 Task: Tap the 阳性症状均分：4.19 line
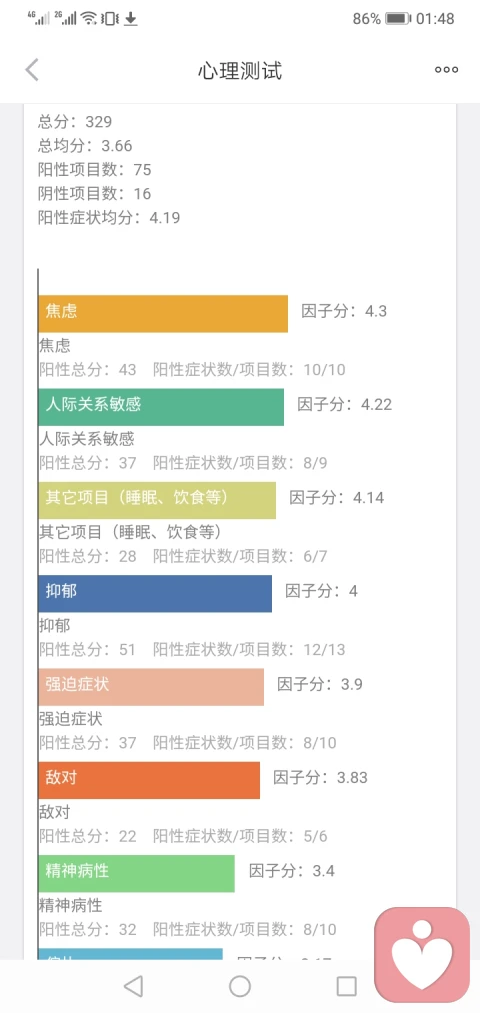tap(109, 218)
